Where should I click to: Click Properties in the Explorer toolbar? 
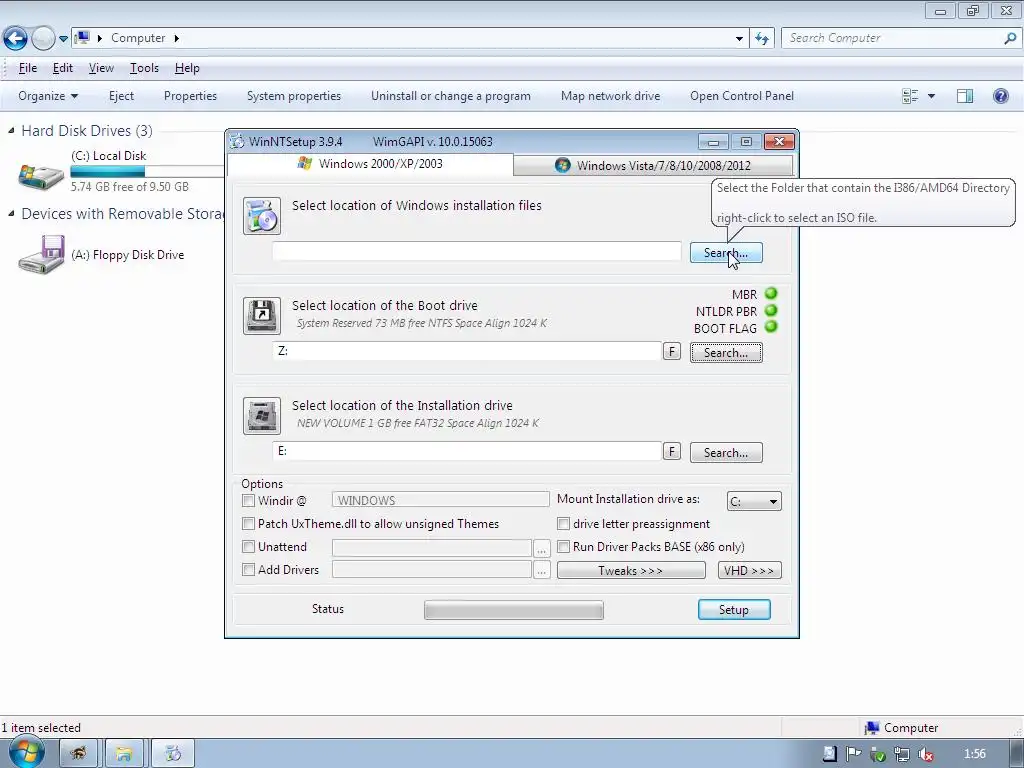[x=190, y=96]
